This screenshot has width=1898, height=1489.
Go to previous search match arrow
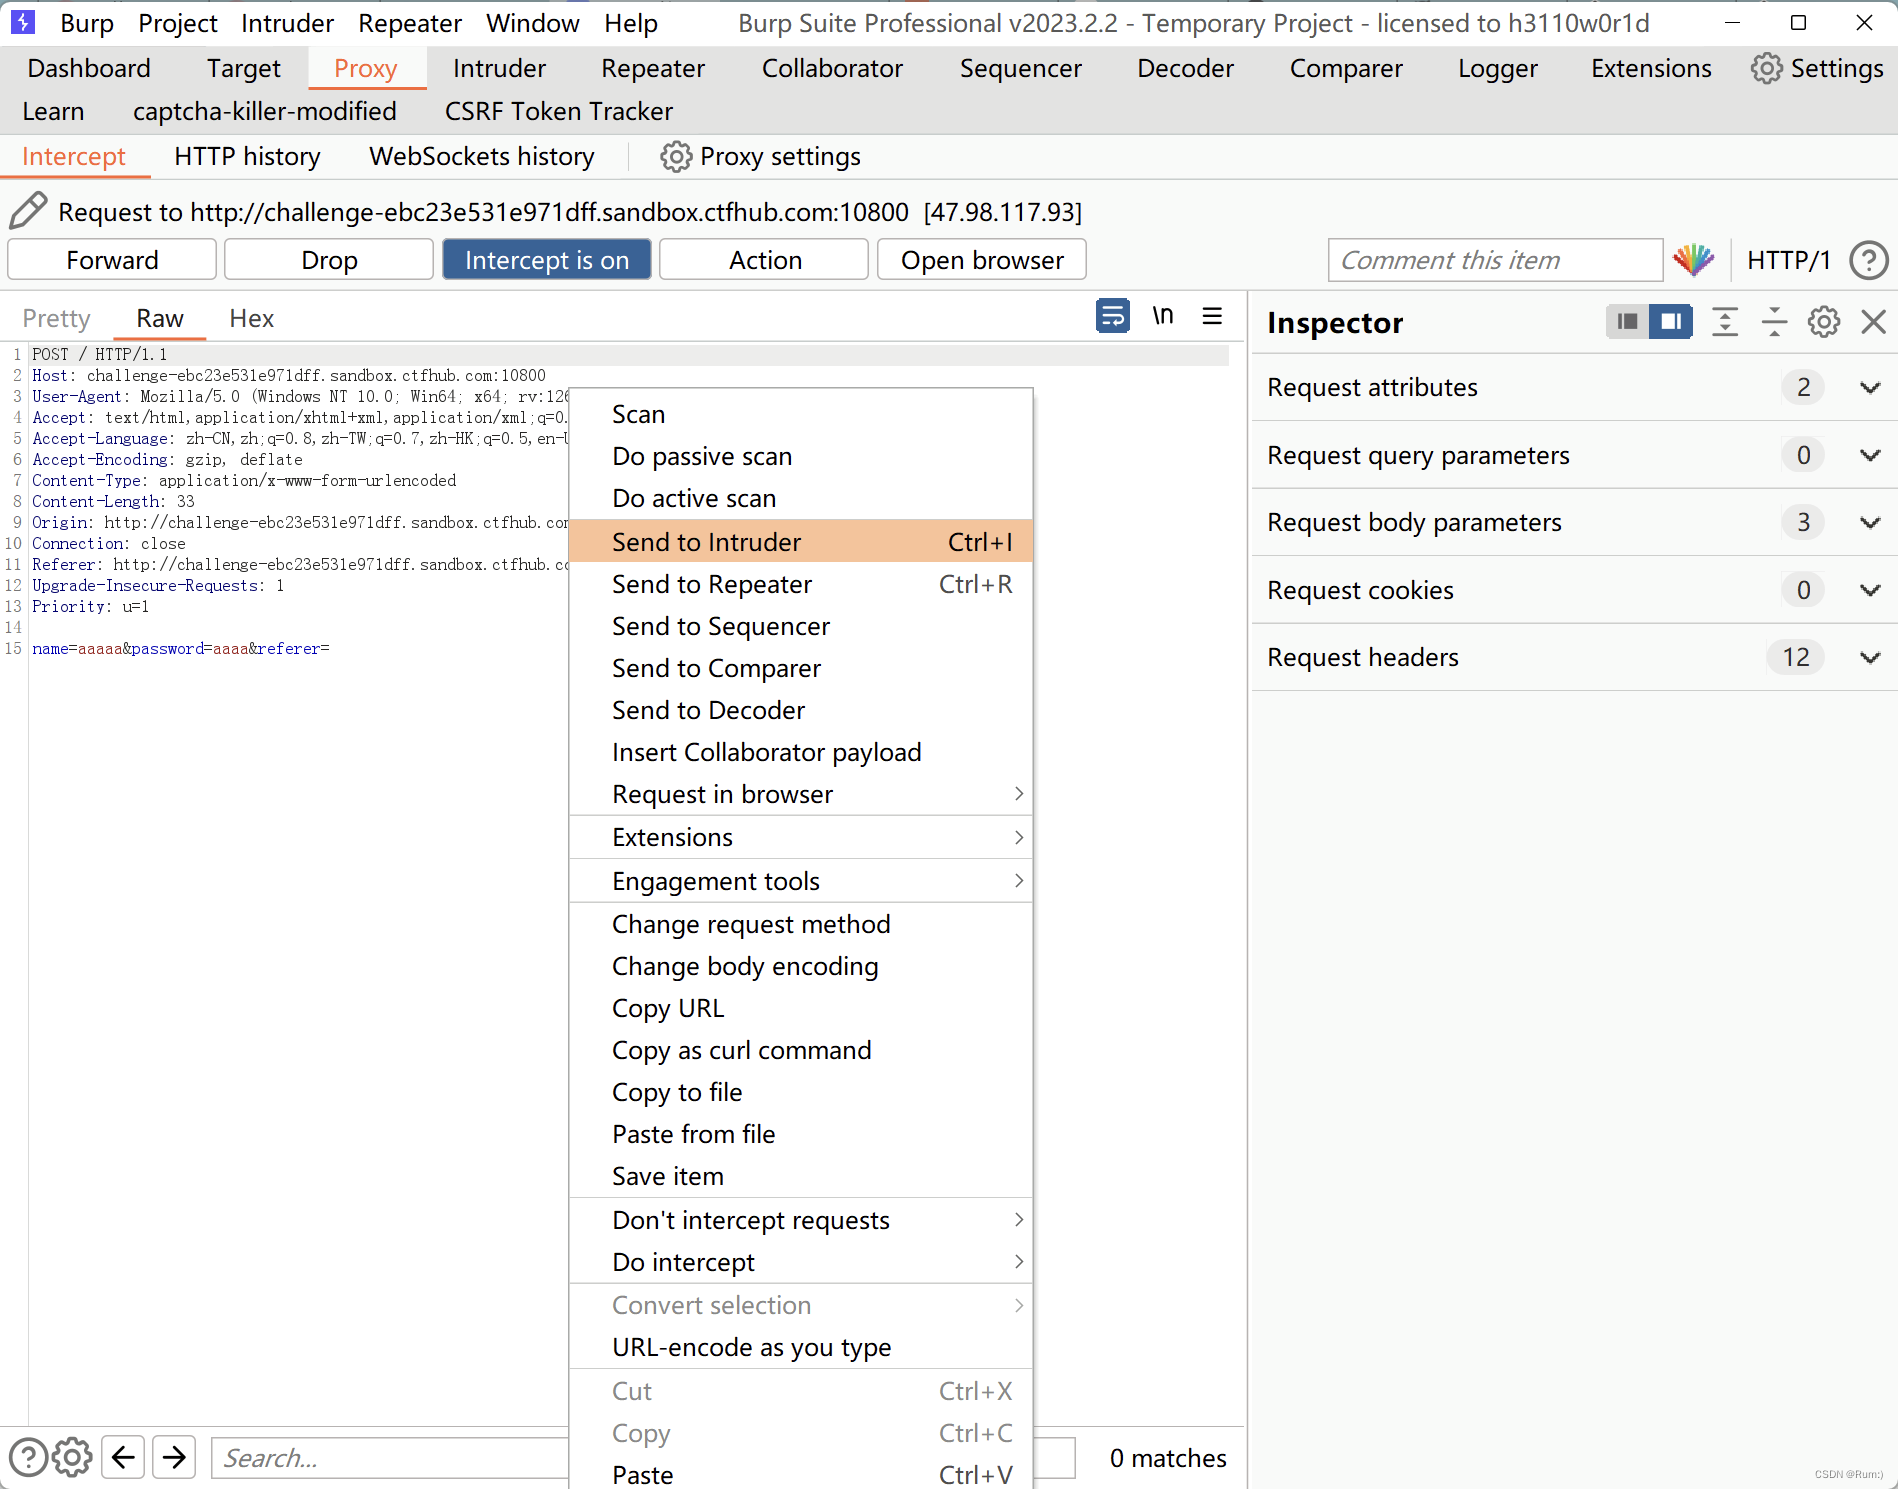pos(123,1457)
